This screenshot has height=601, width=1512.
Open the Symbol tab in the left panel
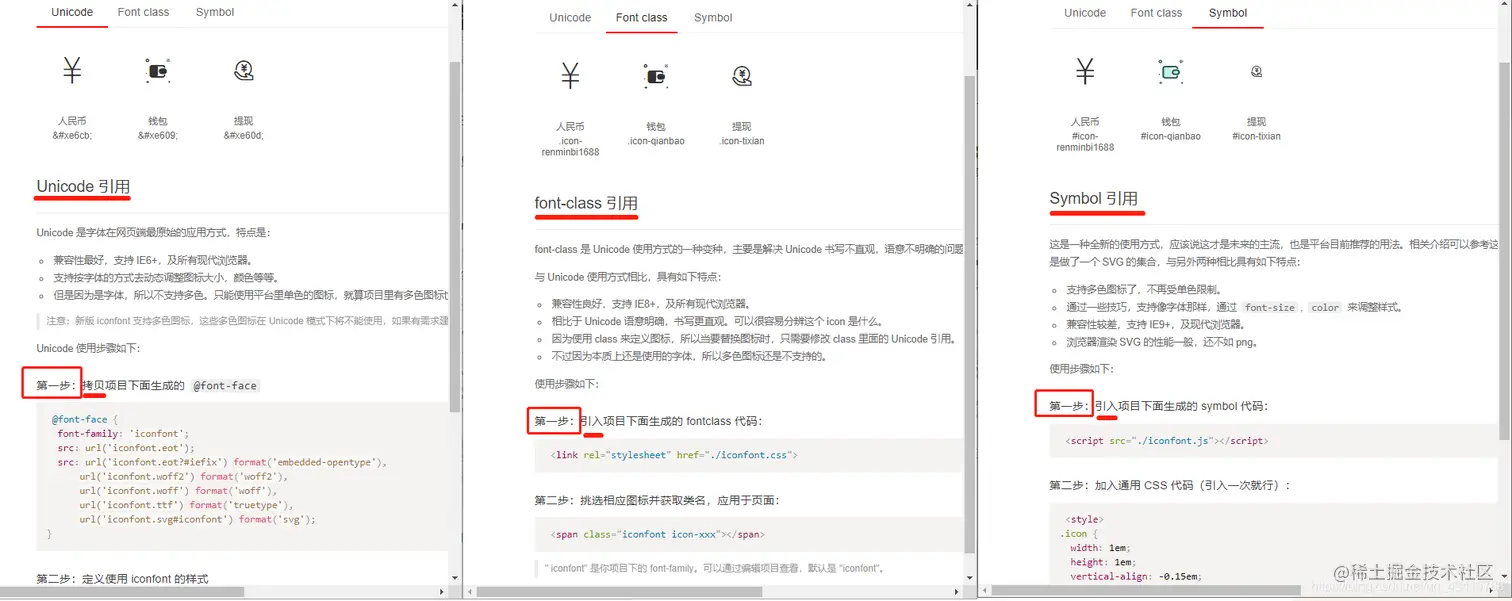214,12
